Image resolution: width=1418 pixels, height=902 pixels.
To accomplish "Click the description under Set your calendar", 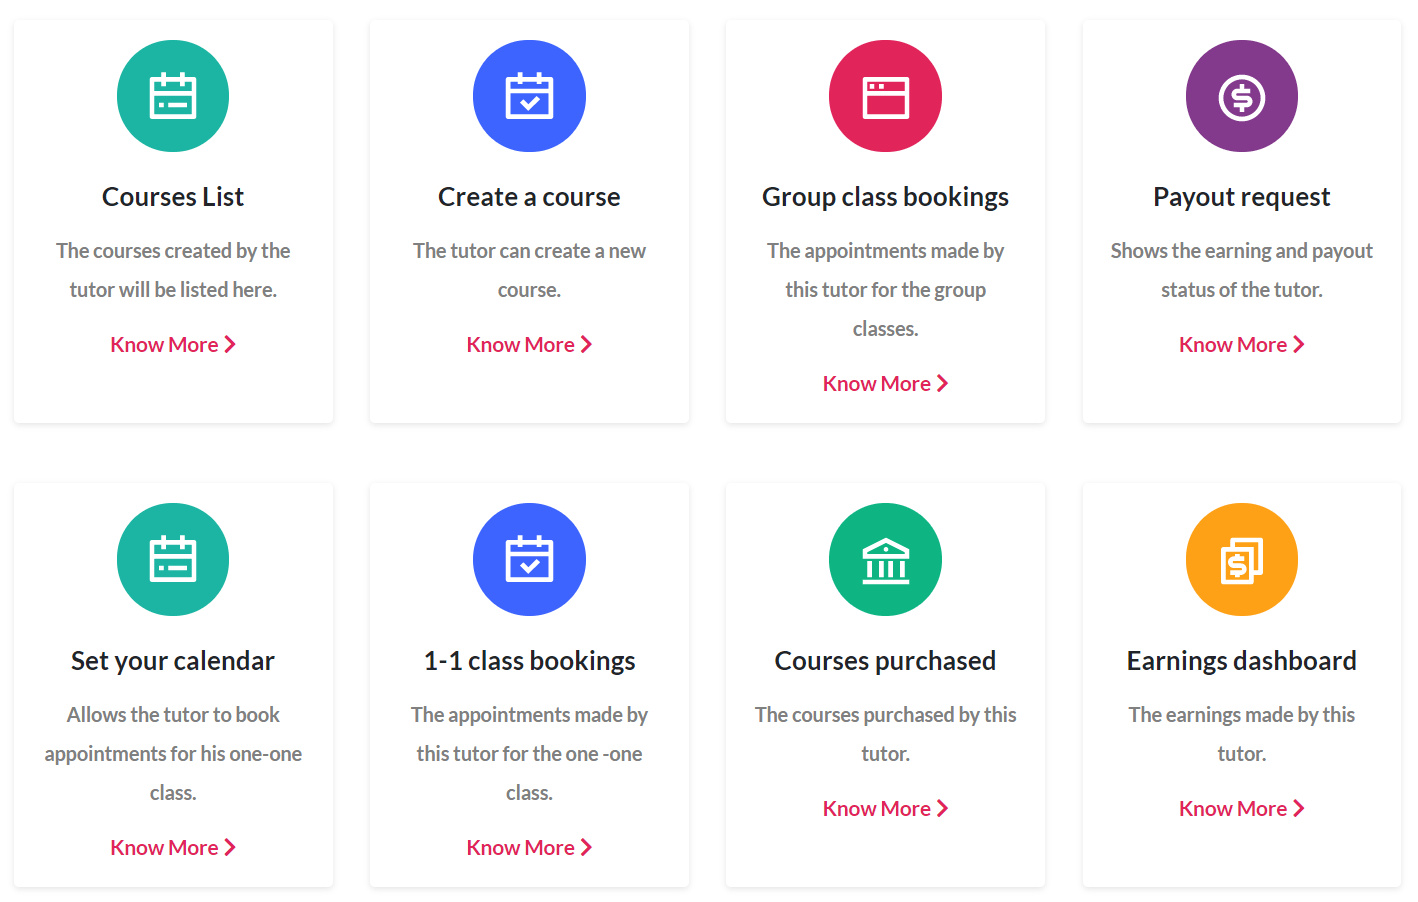I will 173,754.
